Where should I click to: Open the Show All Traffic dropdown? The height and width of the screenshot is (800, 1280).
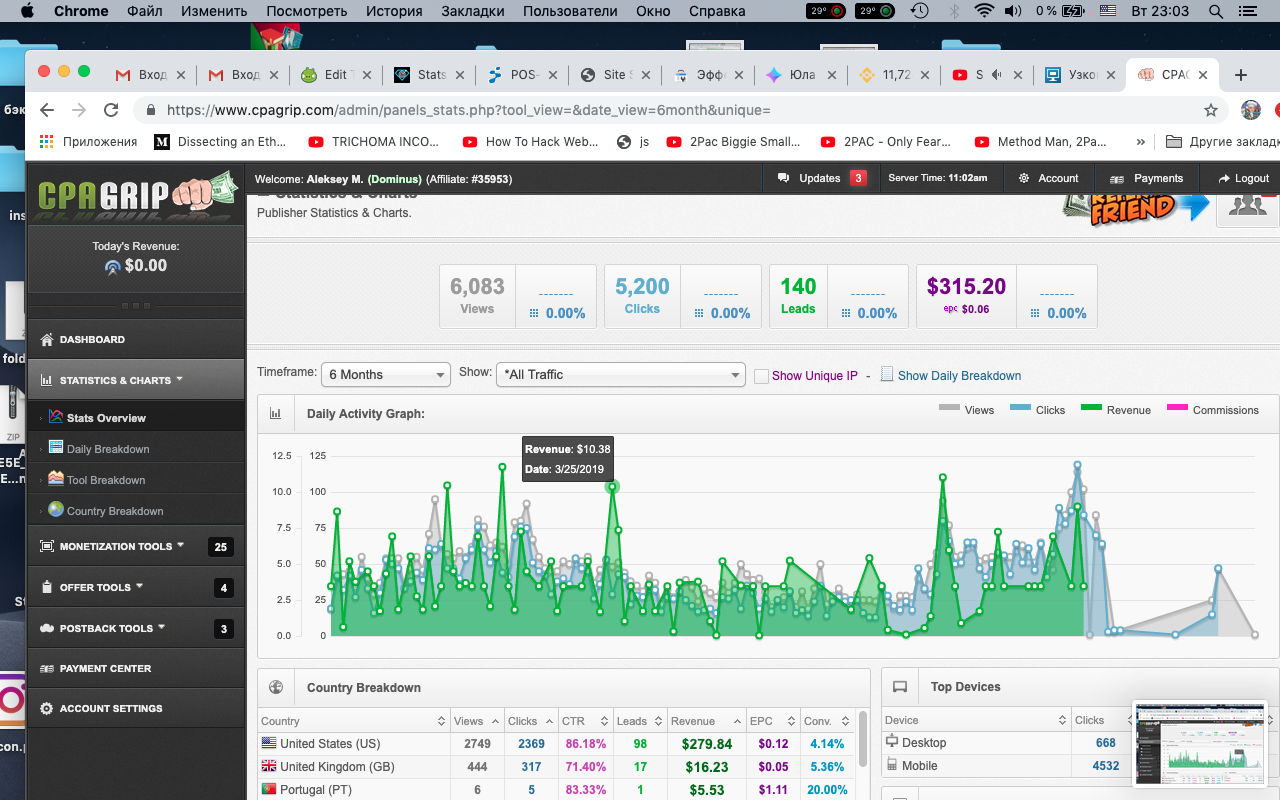point(620,375)
